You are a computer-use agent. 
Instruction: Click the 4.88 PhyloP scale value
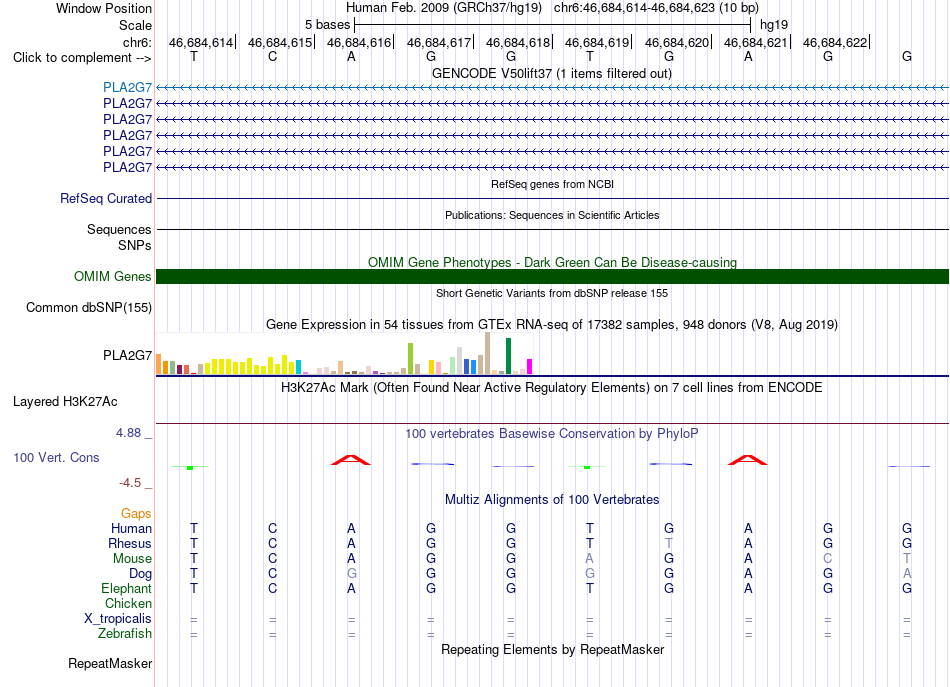[128, 433]
